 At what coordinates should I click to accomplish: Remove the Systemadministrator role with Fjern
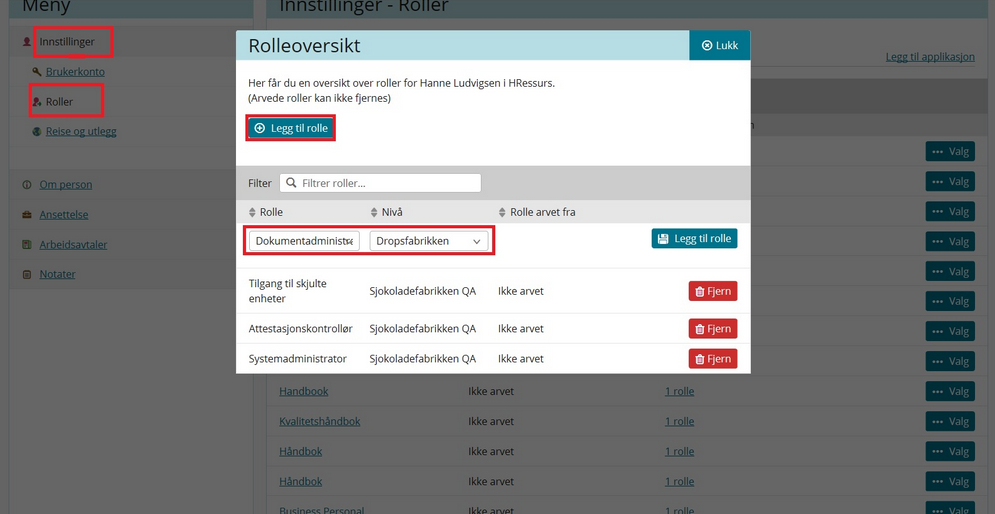[712, 359]
